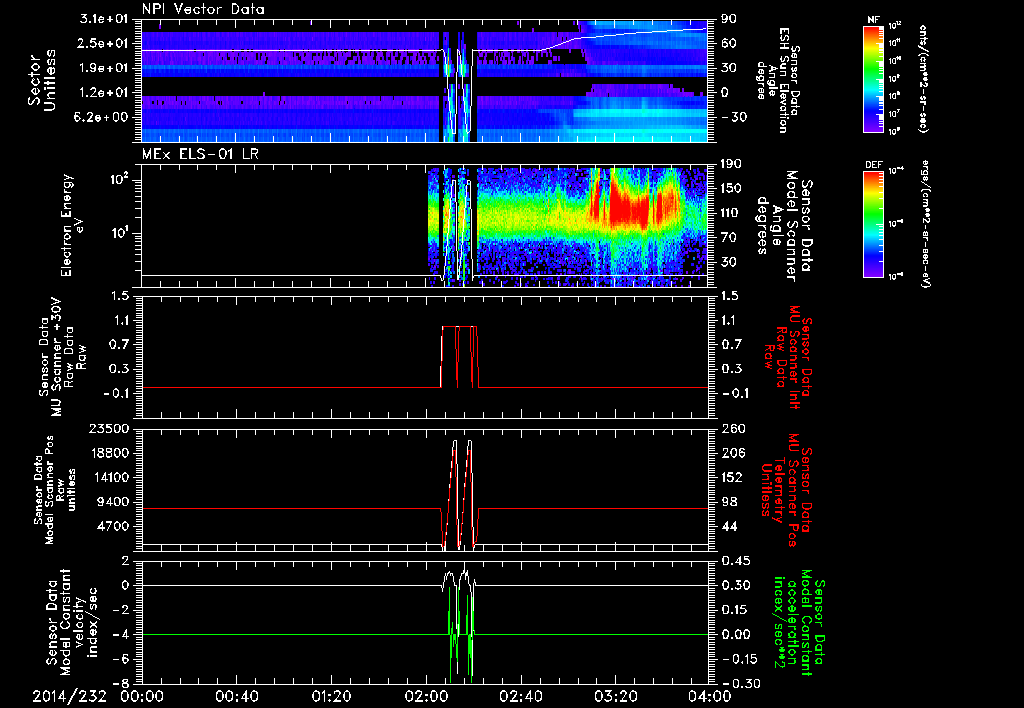Click the '260' telemetry tick value

pos(732,428)
